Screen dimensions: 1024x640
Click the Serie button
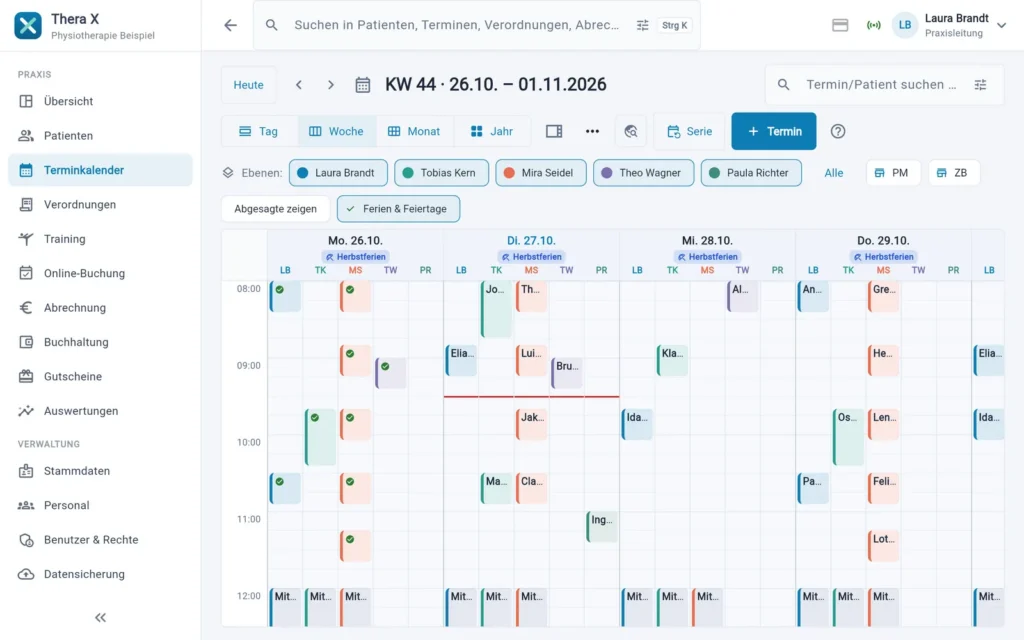coord(690,131)
